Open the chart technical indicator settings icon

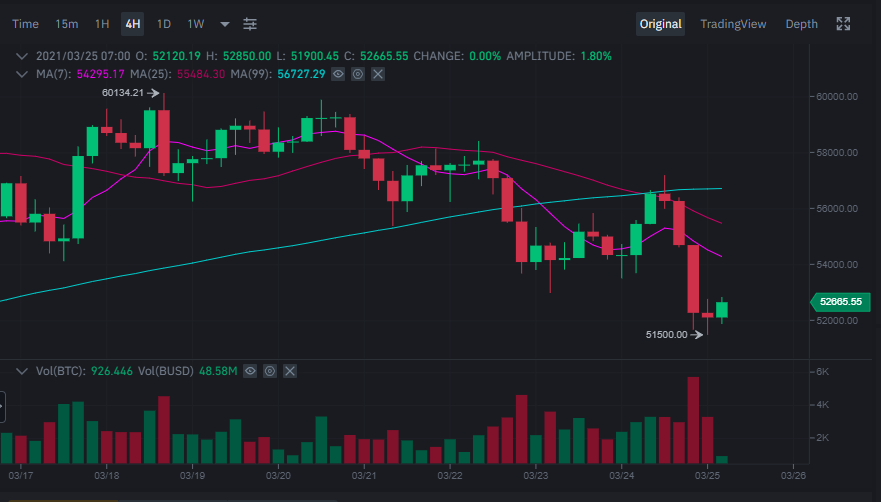pos(250,24)
